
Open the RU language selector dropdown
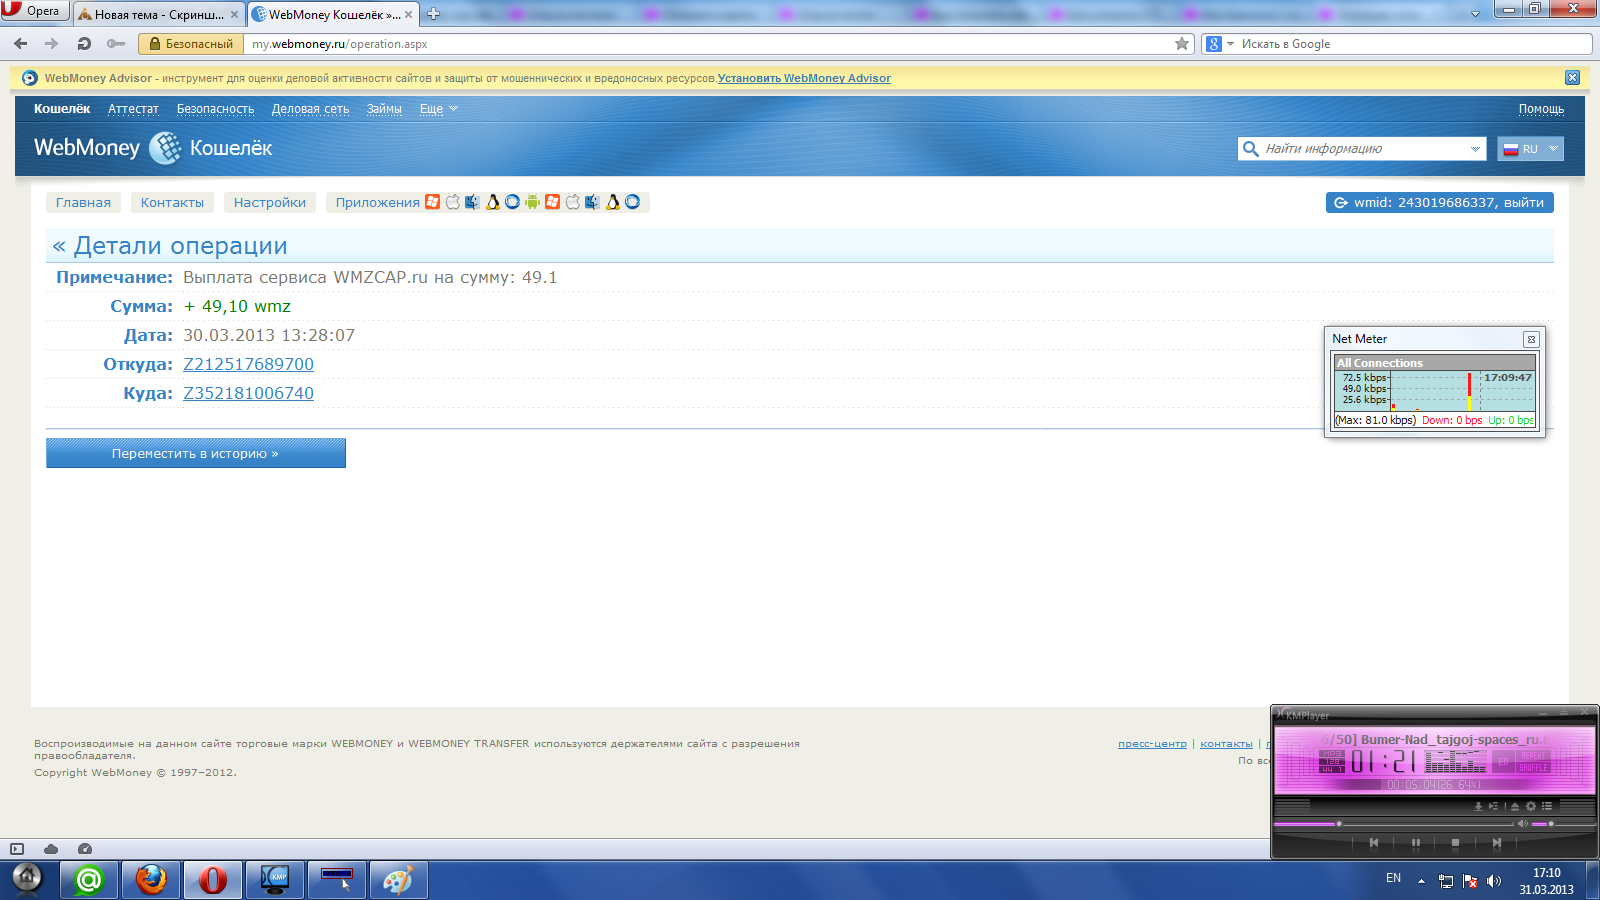click(1531, 149)
